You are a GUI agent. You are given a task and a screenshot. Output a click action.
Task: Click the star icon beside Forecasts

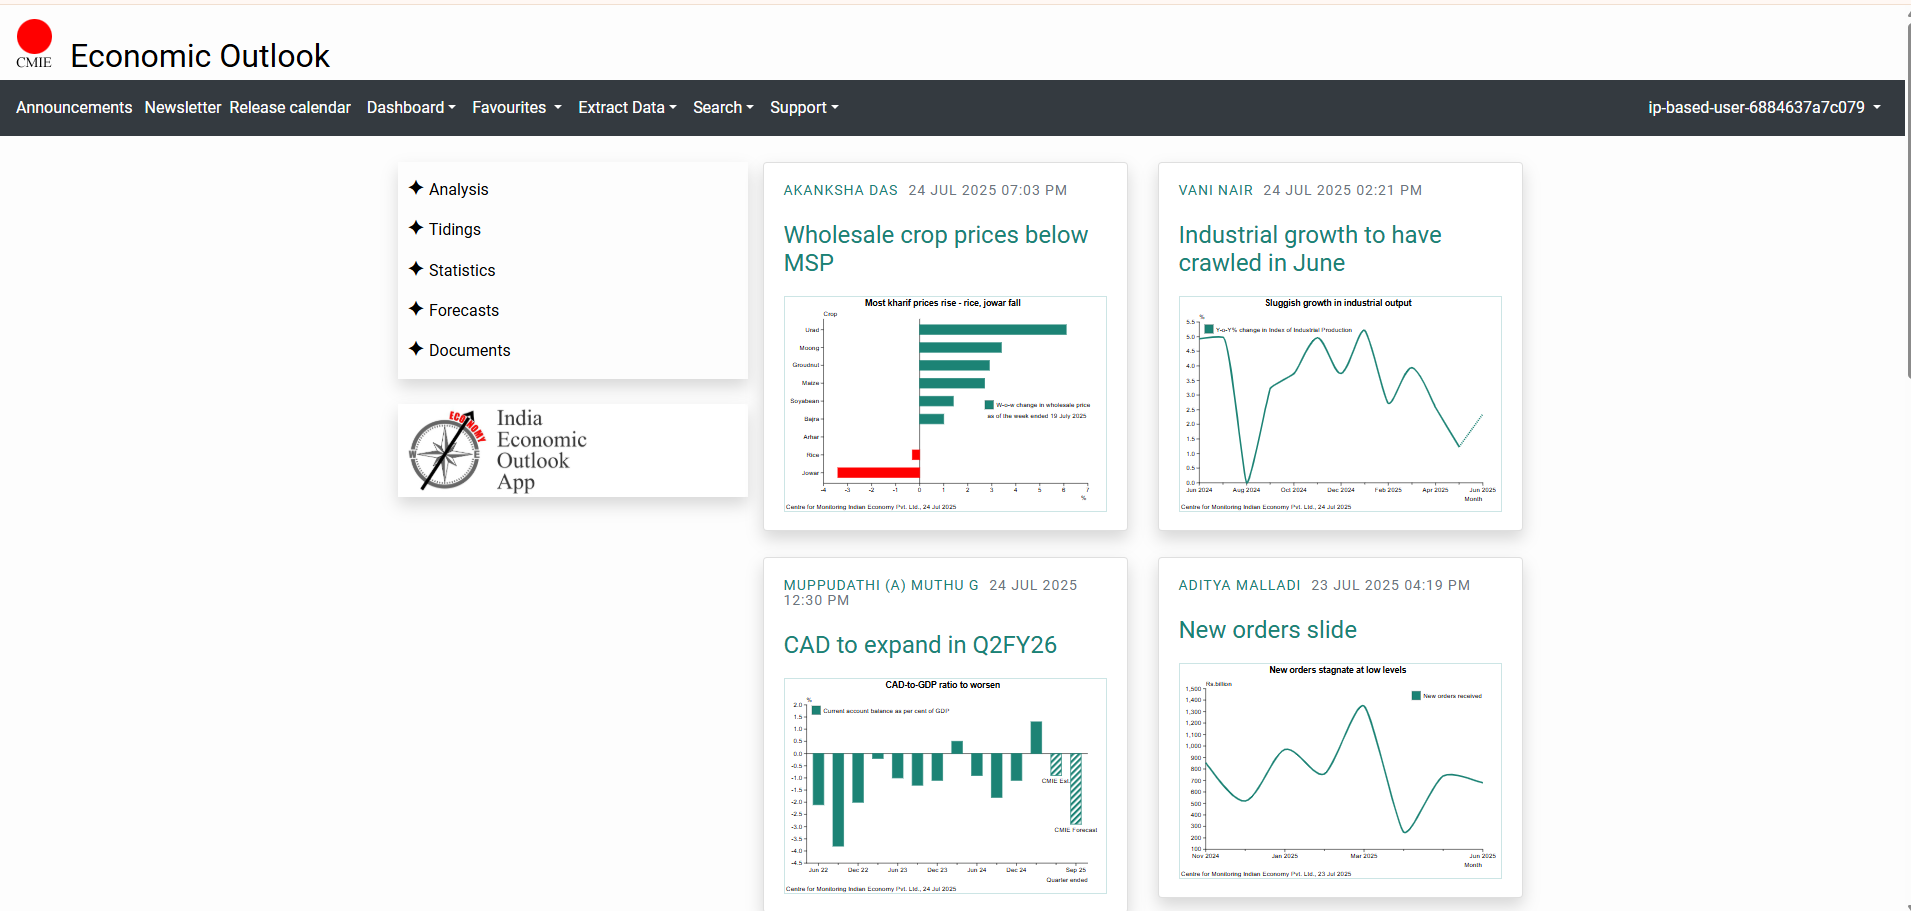pos(416,309)
